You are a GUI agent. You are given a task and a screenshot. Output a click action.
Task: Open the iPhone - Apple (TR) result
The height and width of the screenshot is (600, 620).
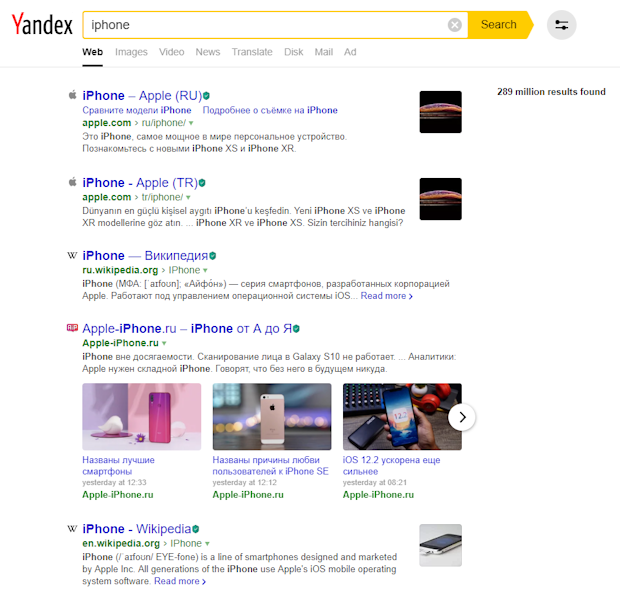[140, 183]
